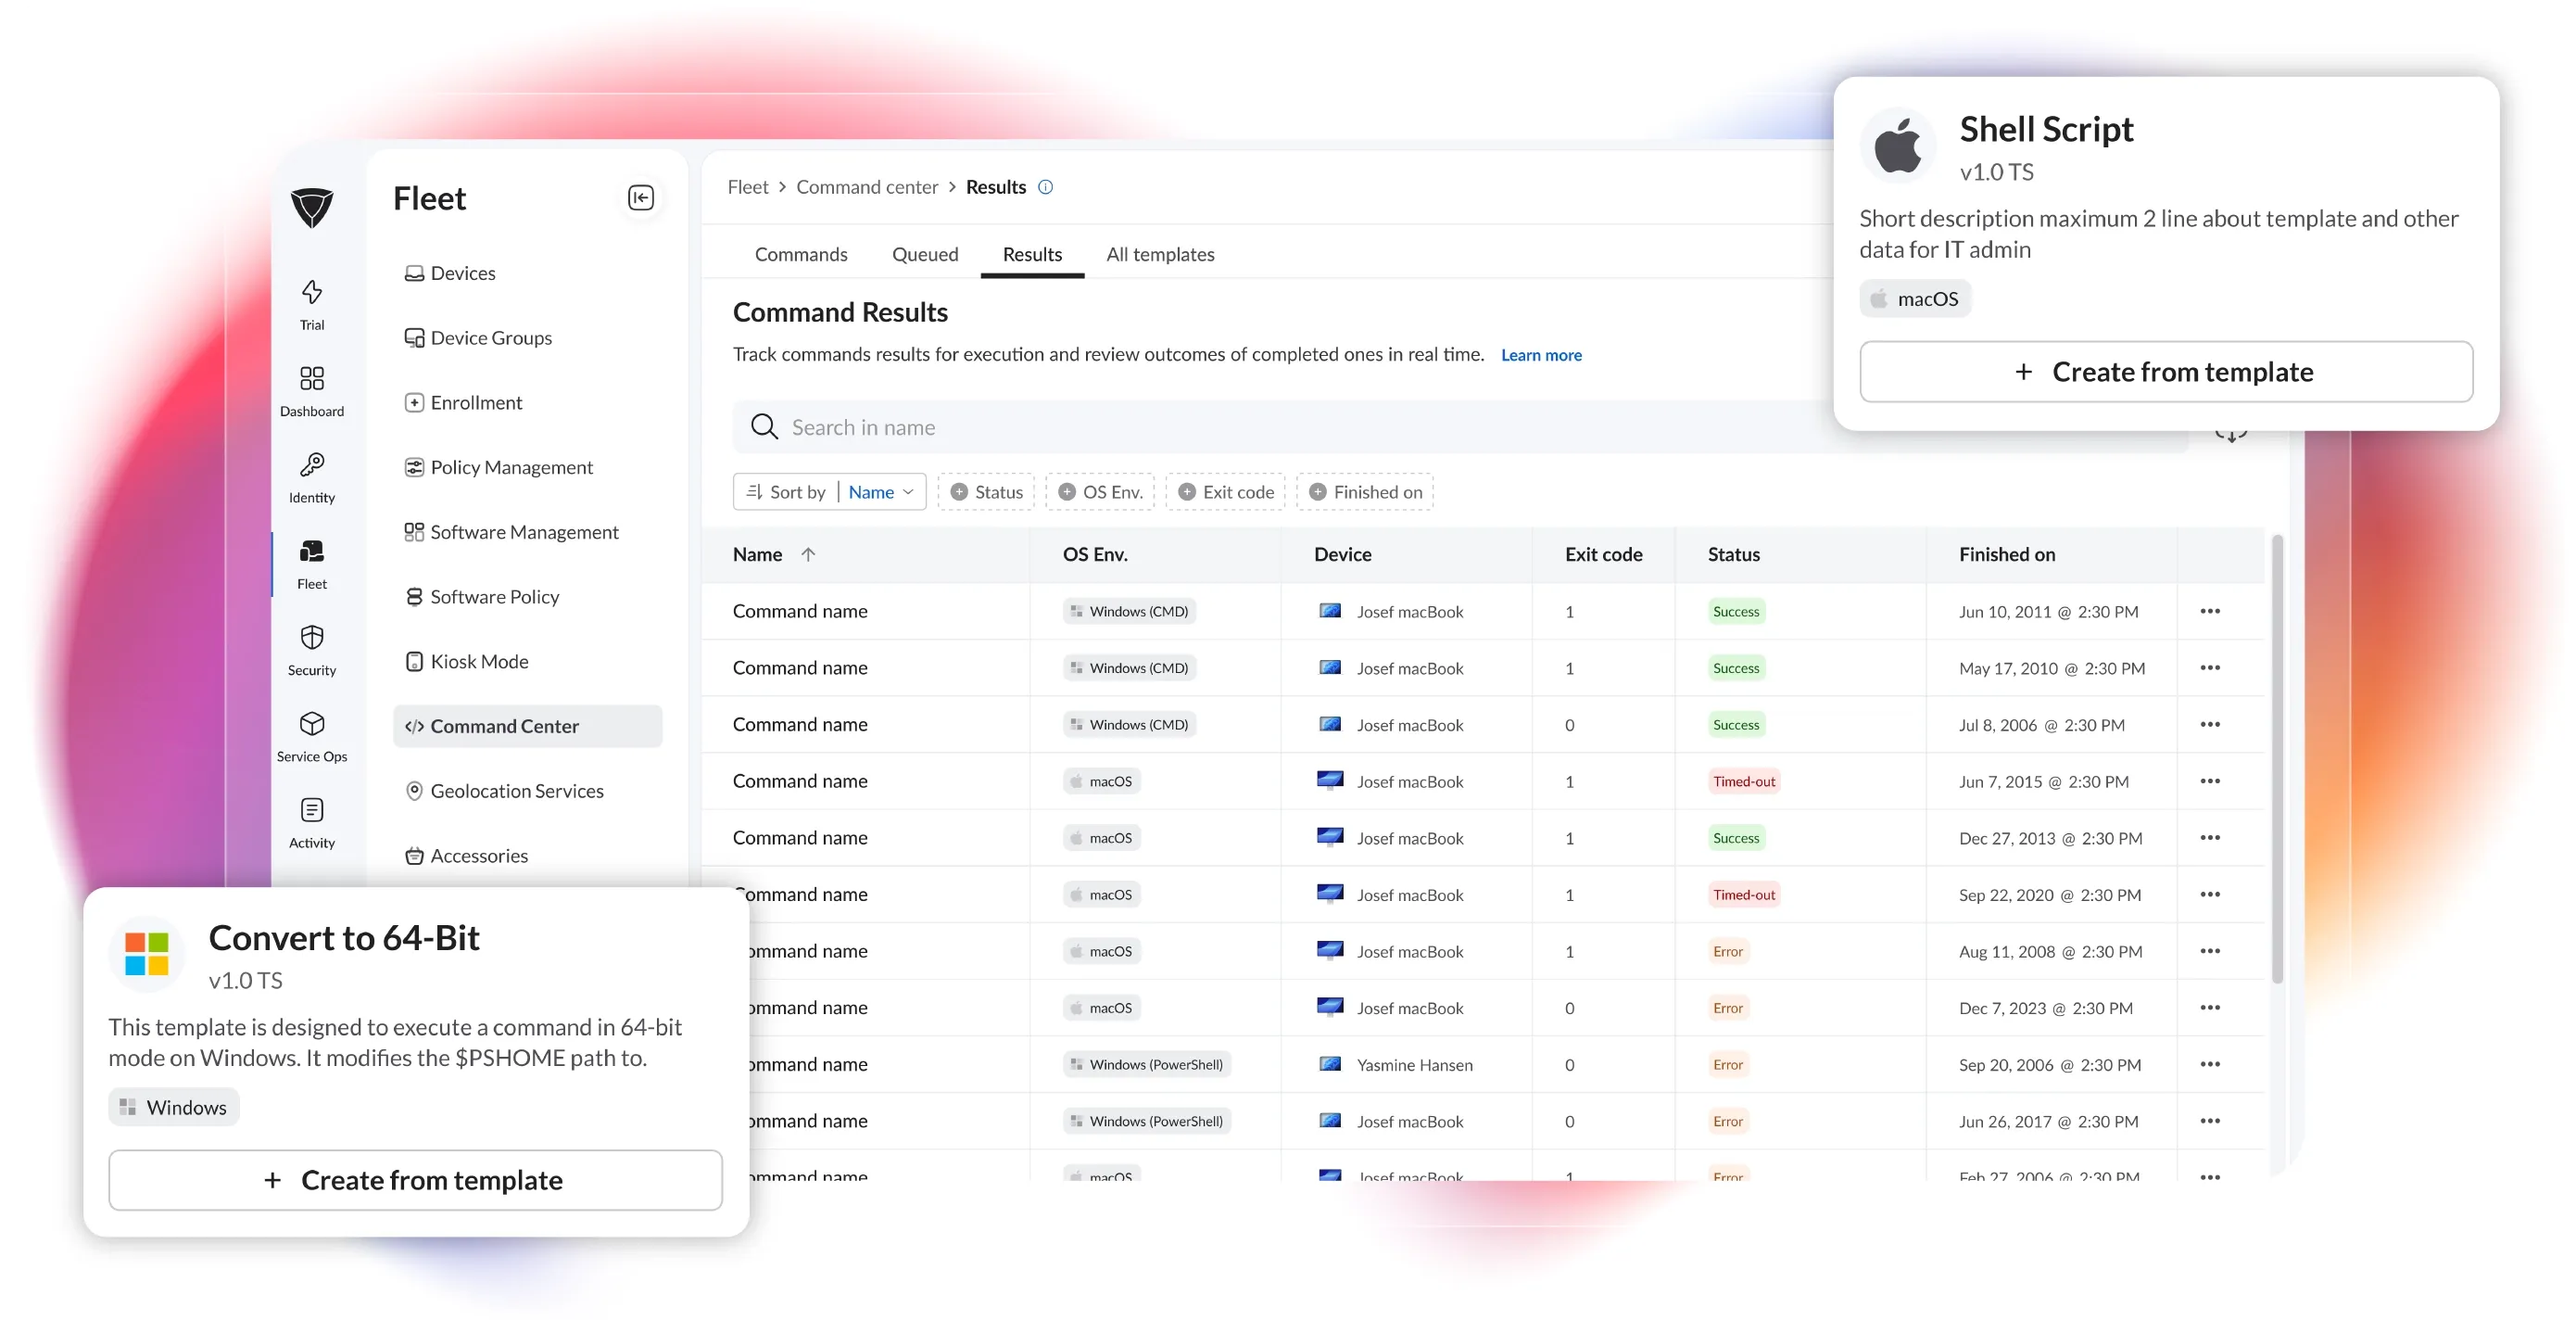Open row menu for Dec 27, 2013 result

click(2209, 838)
